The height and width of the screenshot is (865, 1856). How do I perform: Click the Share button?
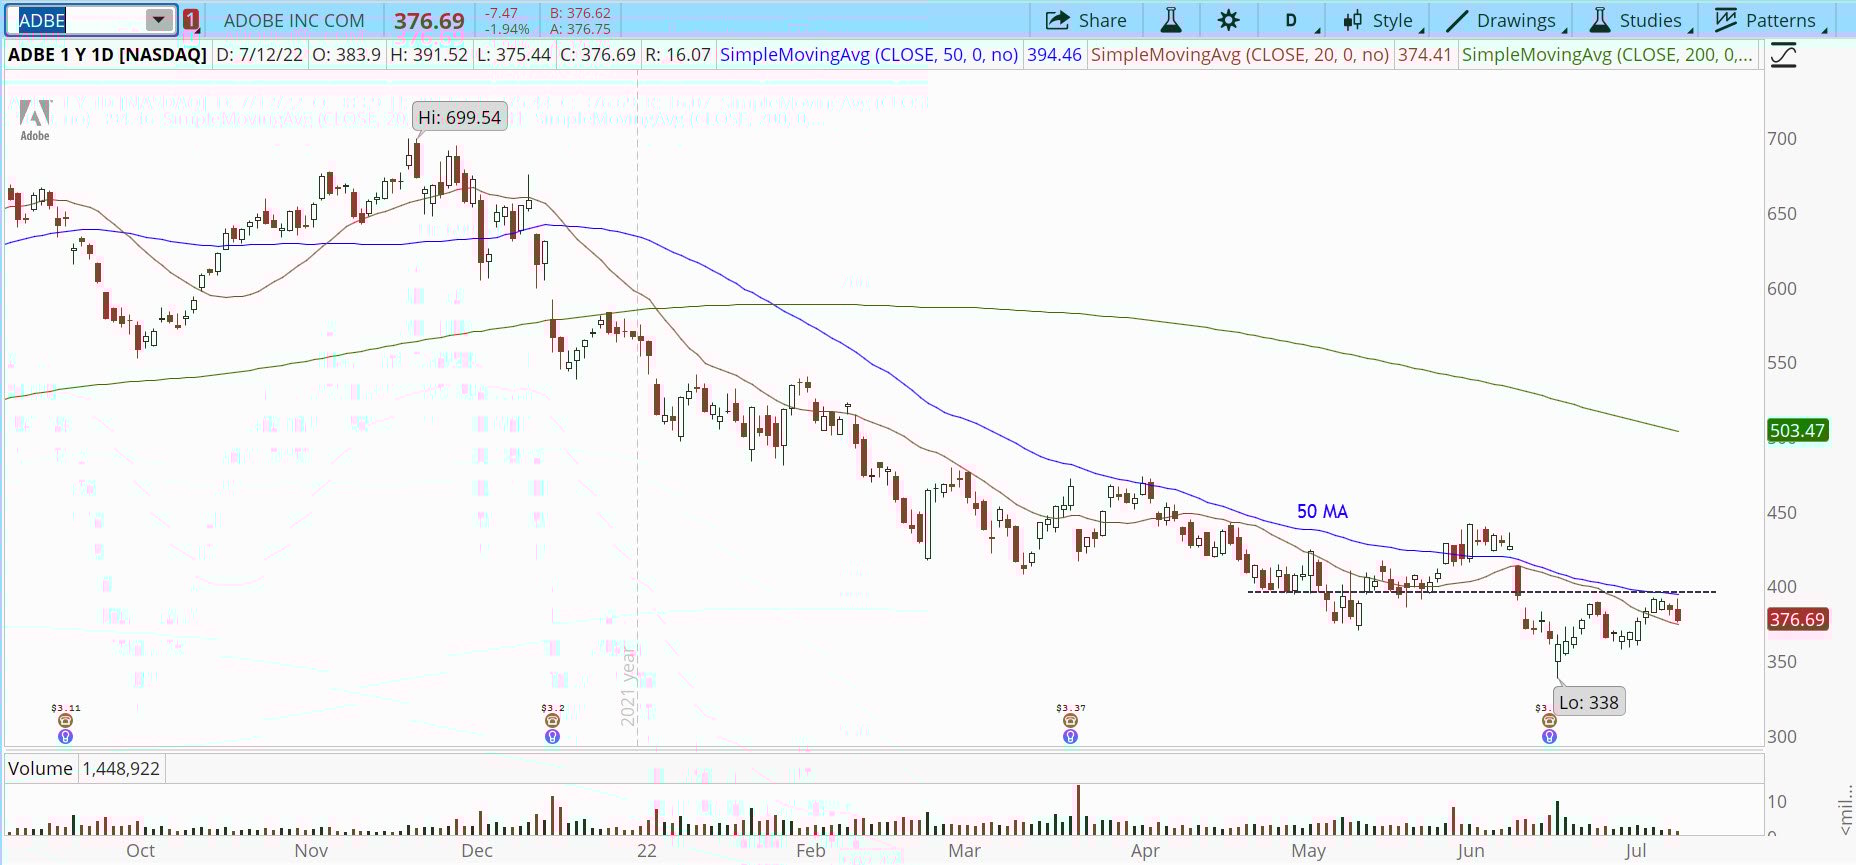[1086, 20]
